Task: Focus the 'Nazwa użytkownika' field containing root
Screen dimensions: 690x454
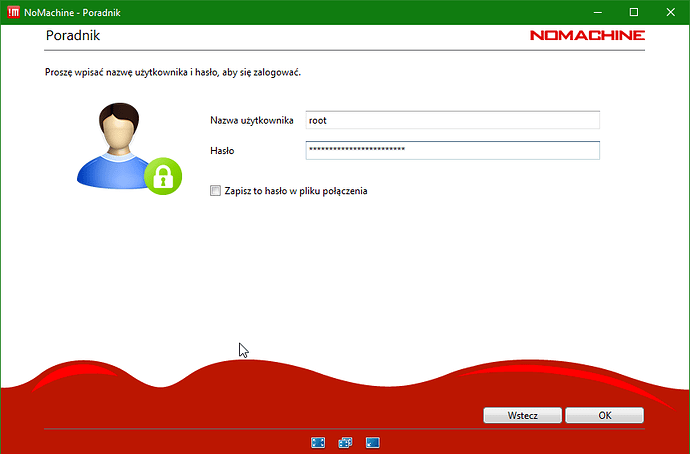Action: pyautogui.click(x=451, y=120)
